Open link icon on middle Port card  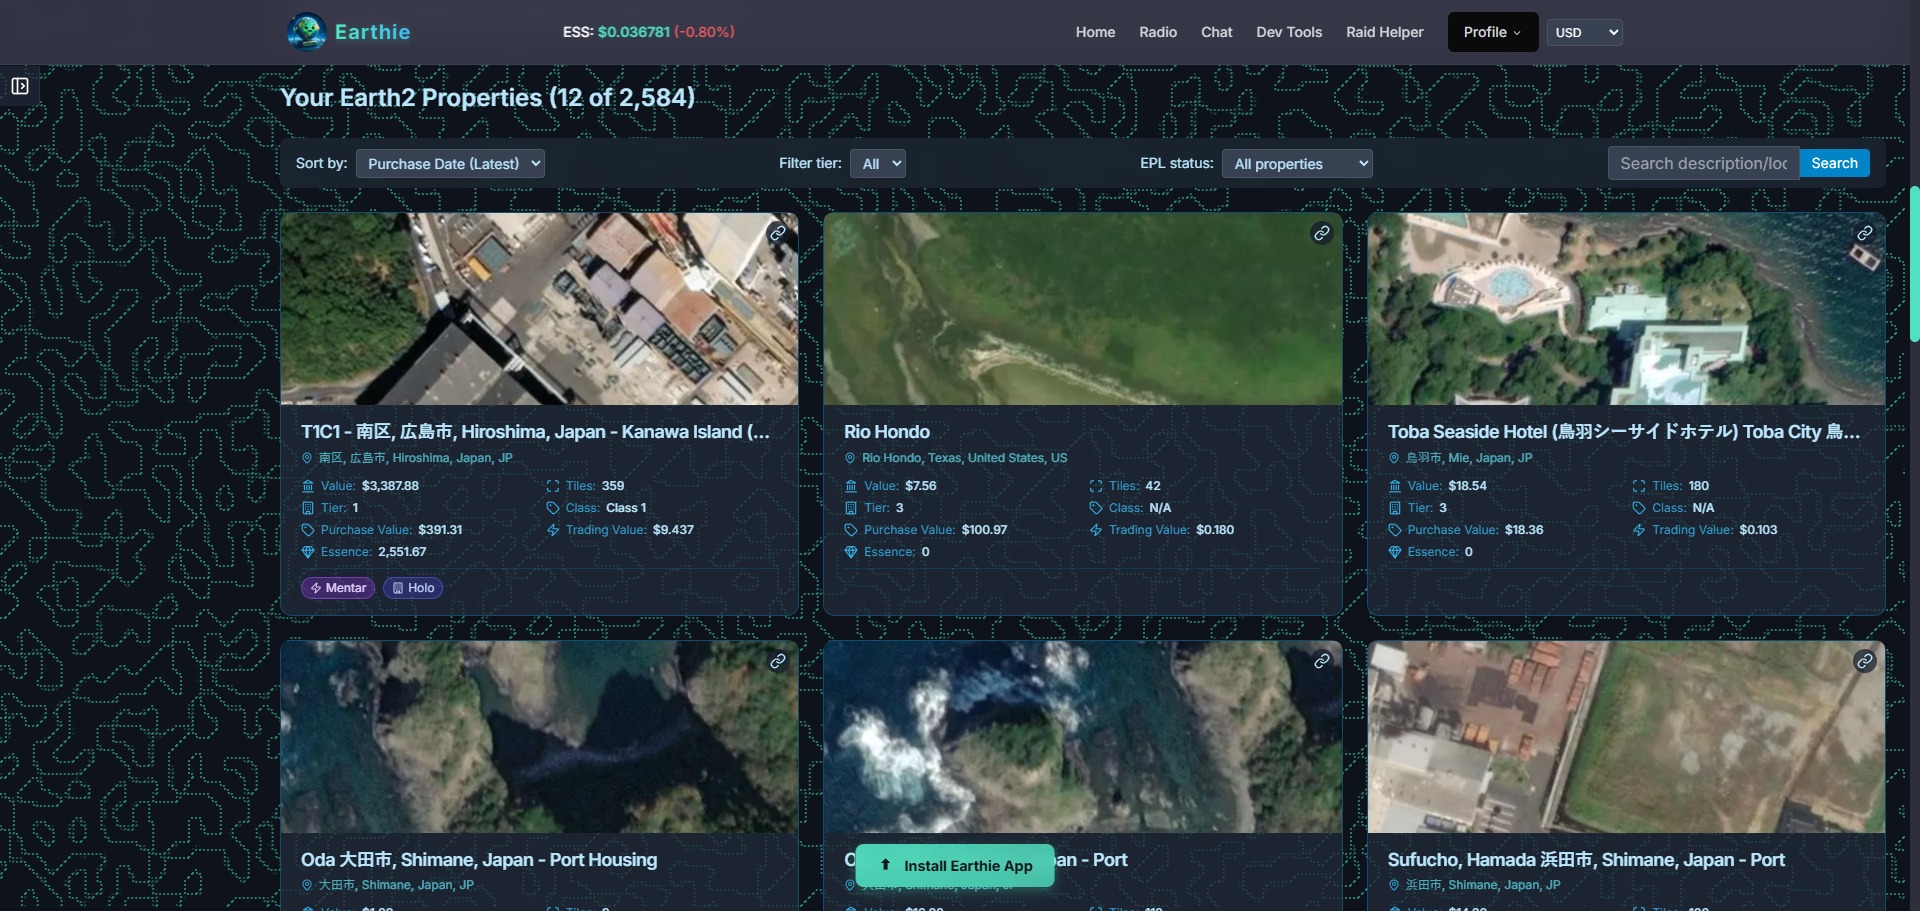pyautogui.click(x=1322, y=661)
